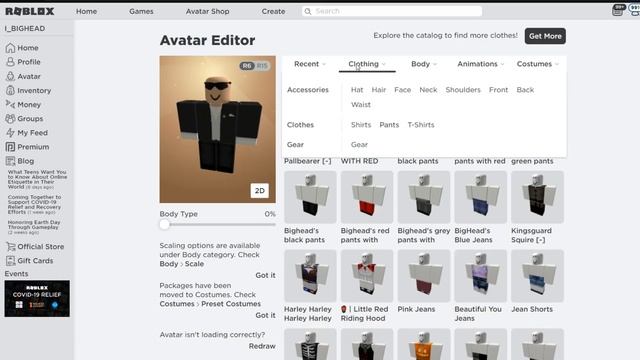Open the Avatar sidebar icon

point(10,76)
